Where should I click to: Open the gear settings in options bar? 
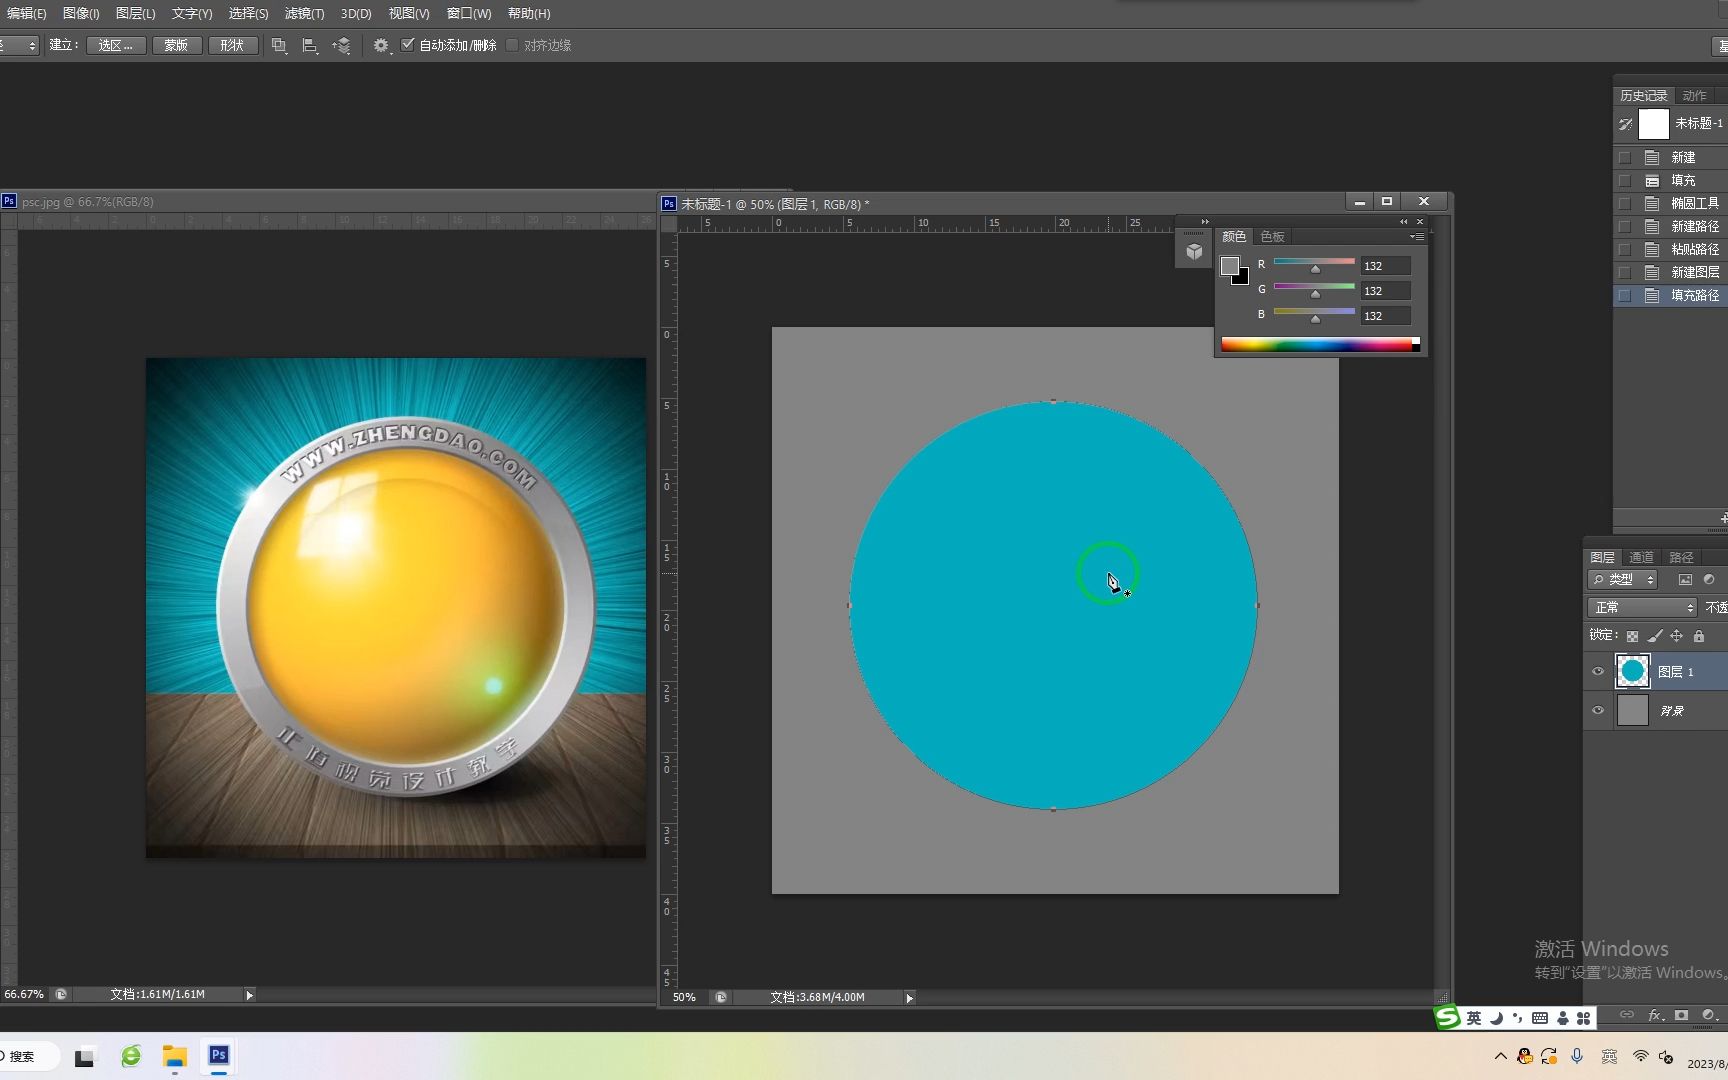tap(381, 46)
